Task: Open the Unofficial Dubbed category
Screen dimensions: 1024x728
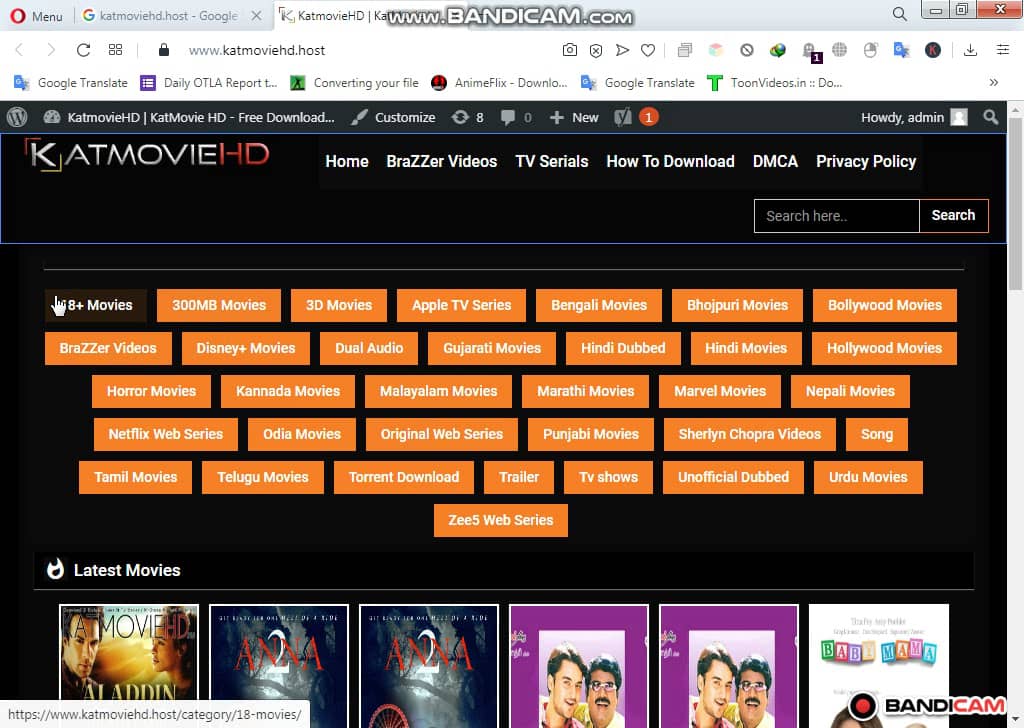Action: click(733, 477)
